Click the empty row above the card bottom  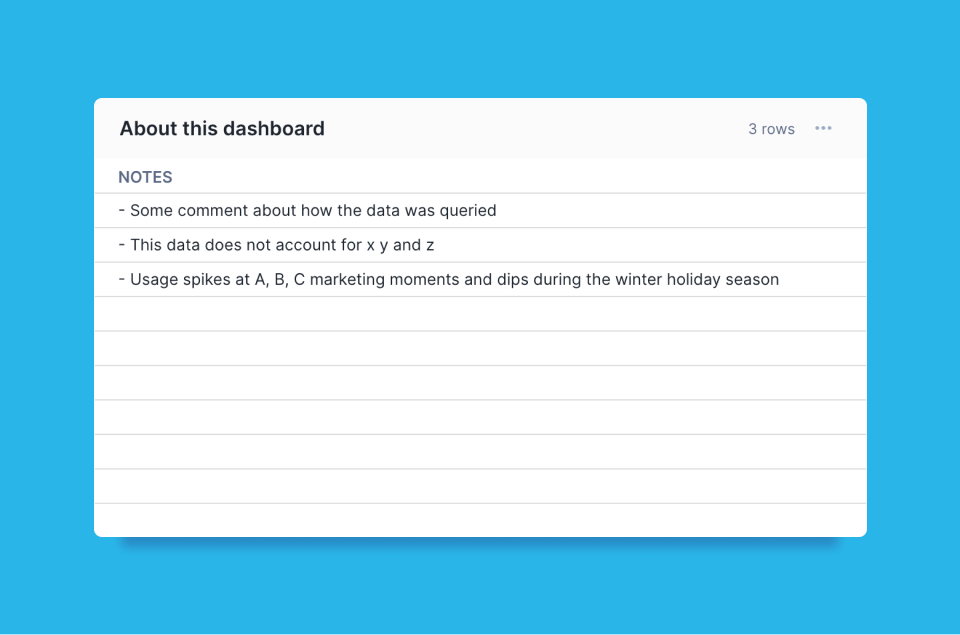tap(480, 485)
